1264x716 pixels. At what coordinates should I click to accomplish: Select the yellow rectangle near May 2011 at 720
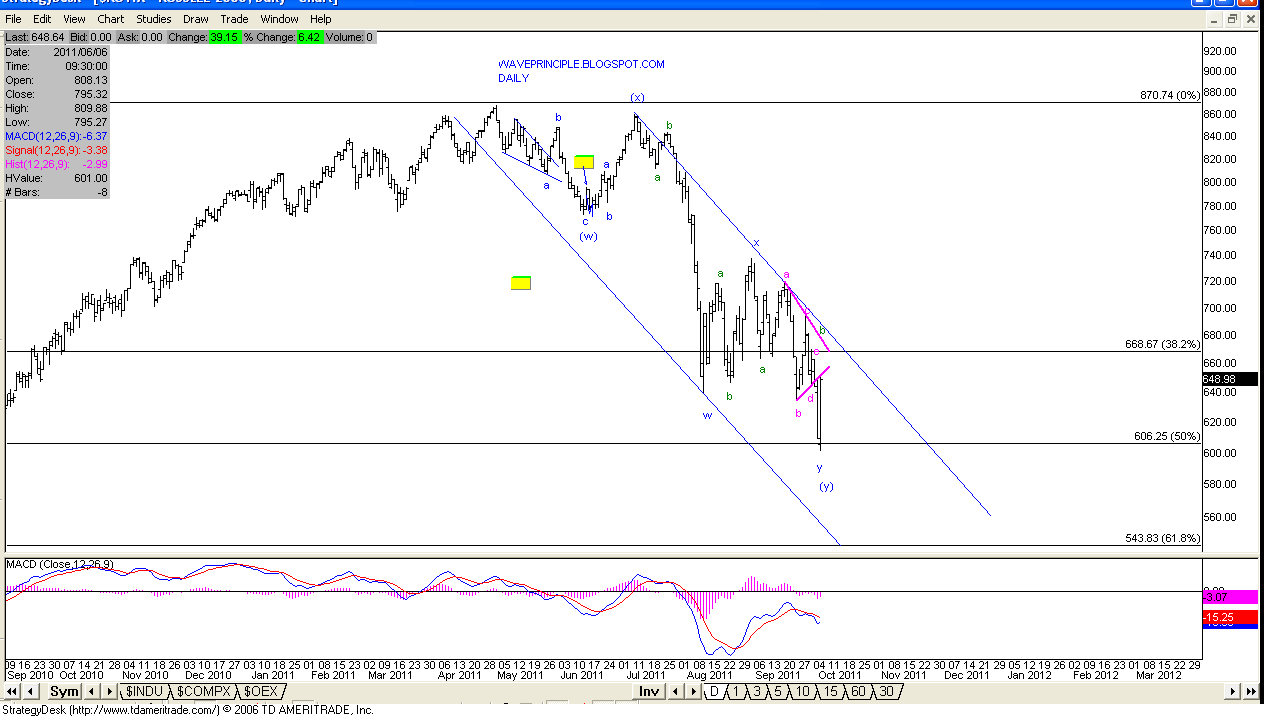521,283
